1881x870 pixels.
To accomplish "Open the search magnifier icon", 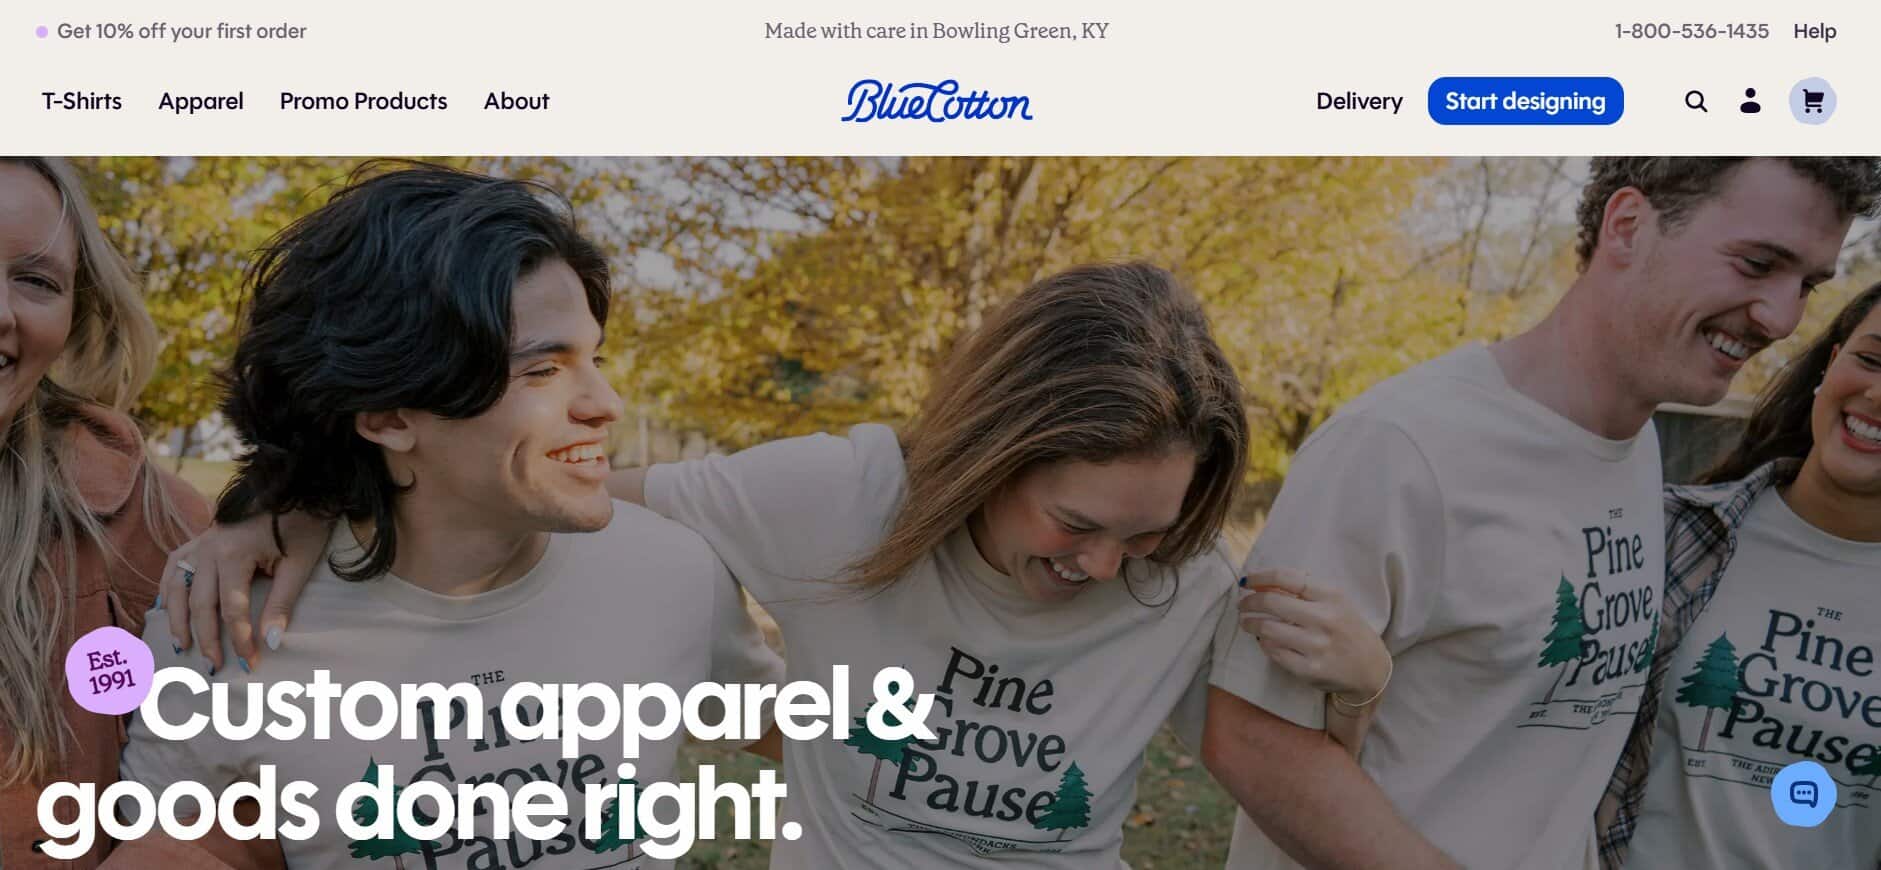I will click(1695, 101).
